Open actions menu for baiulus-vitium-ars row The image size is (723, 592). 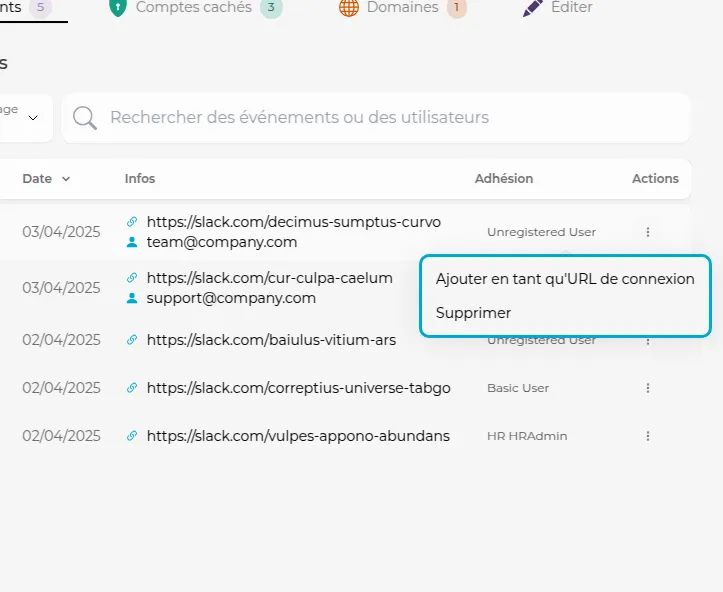(x=648, y=341)
